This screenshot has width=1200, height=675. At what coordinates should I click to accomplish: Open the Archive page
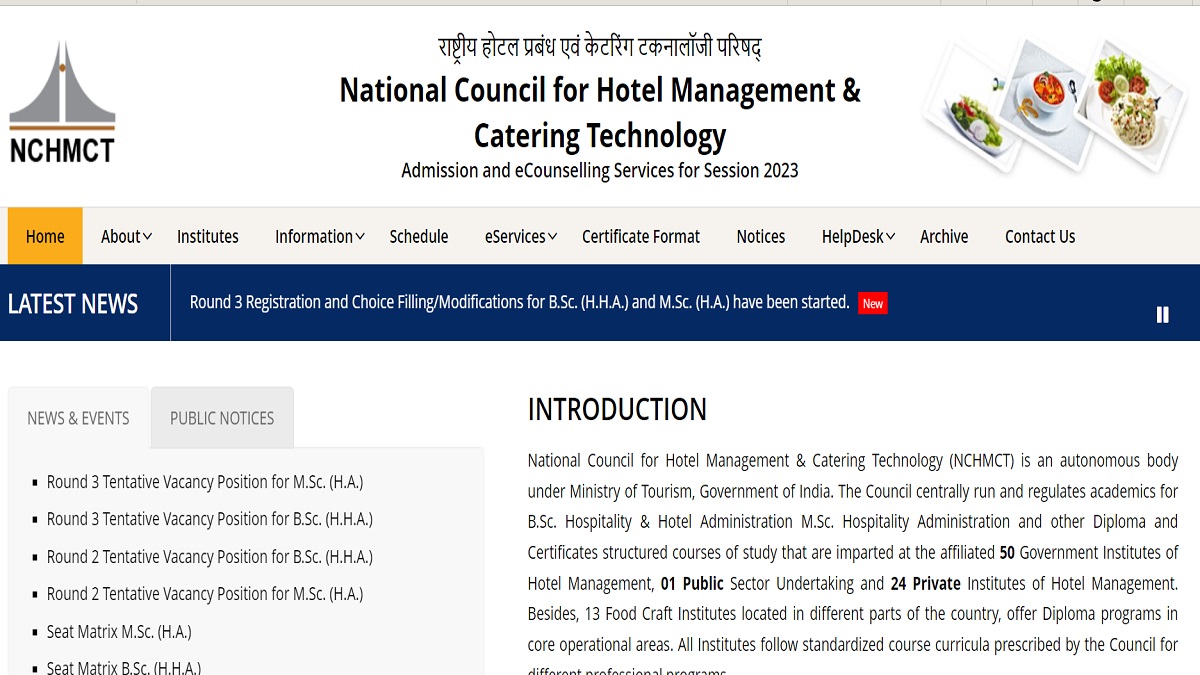944,236
